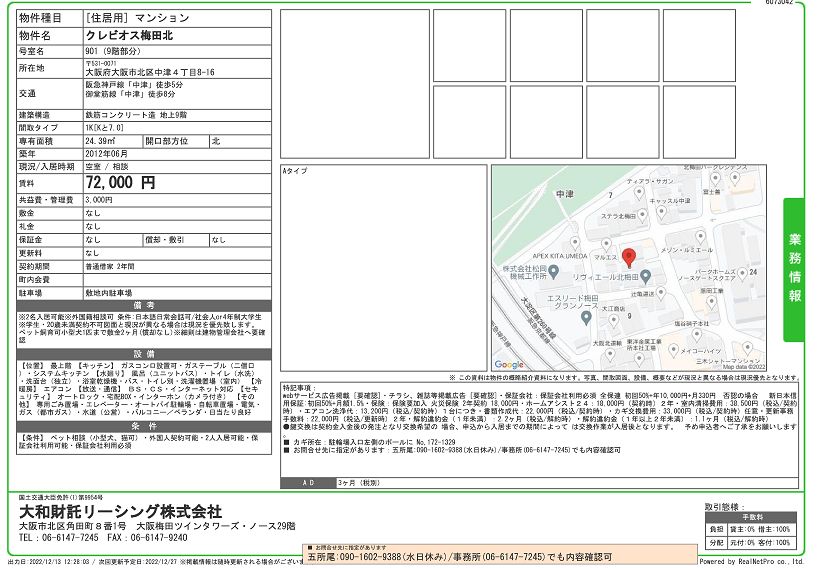This screenshot has width=820, height=568.
Task: Click the room number 901 (9階部分)
Action: pos(113,51)
